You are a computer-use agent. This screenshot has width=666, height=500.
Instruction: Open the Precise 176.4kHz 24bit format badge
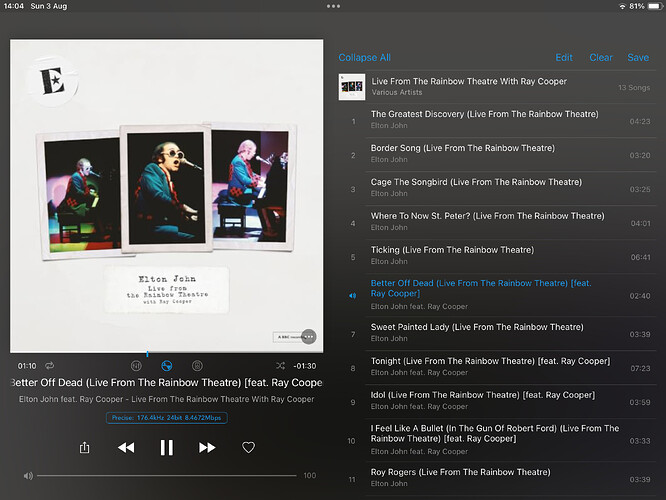point(166,418)
